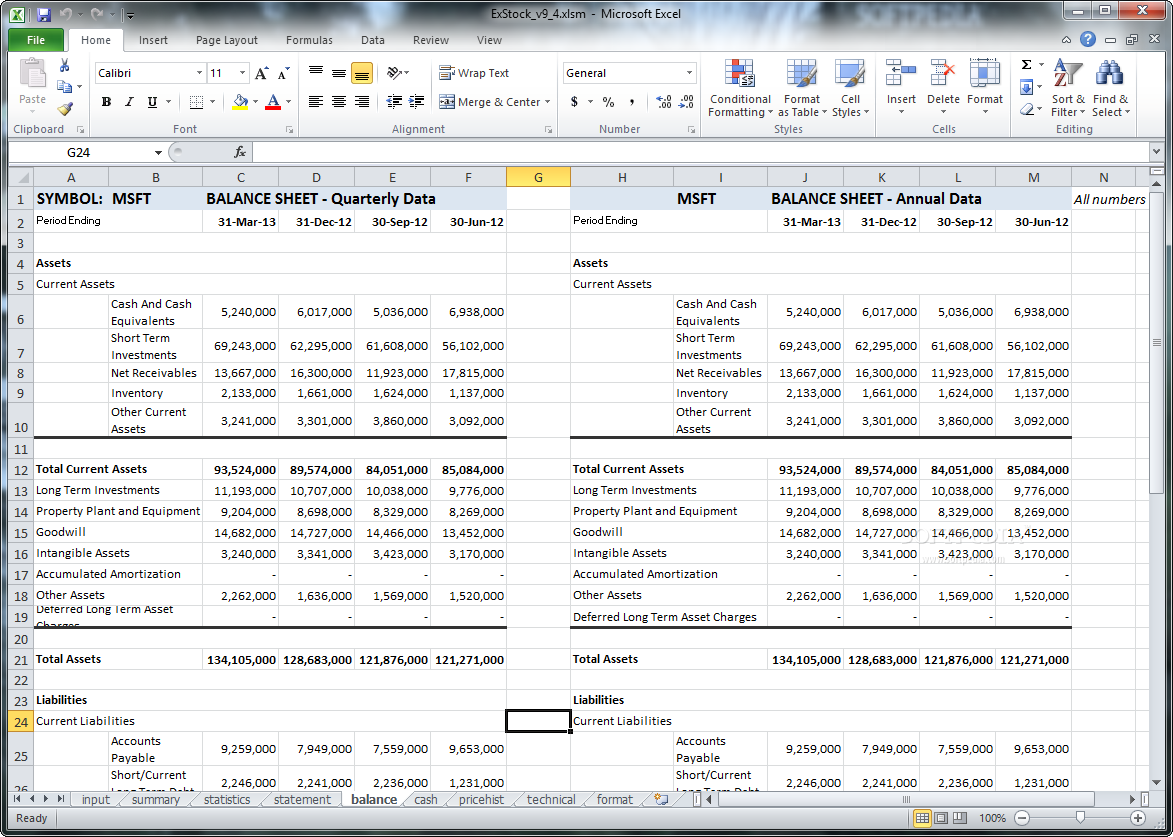The height and width of the screenshot is (837, 1173).
Task: Decrease the cell indent
Action: pos(394,102)
